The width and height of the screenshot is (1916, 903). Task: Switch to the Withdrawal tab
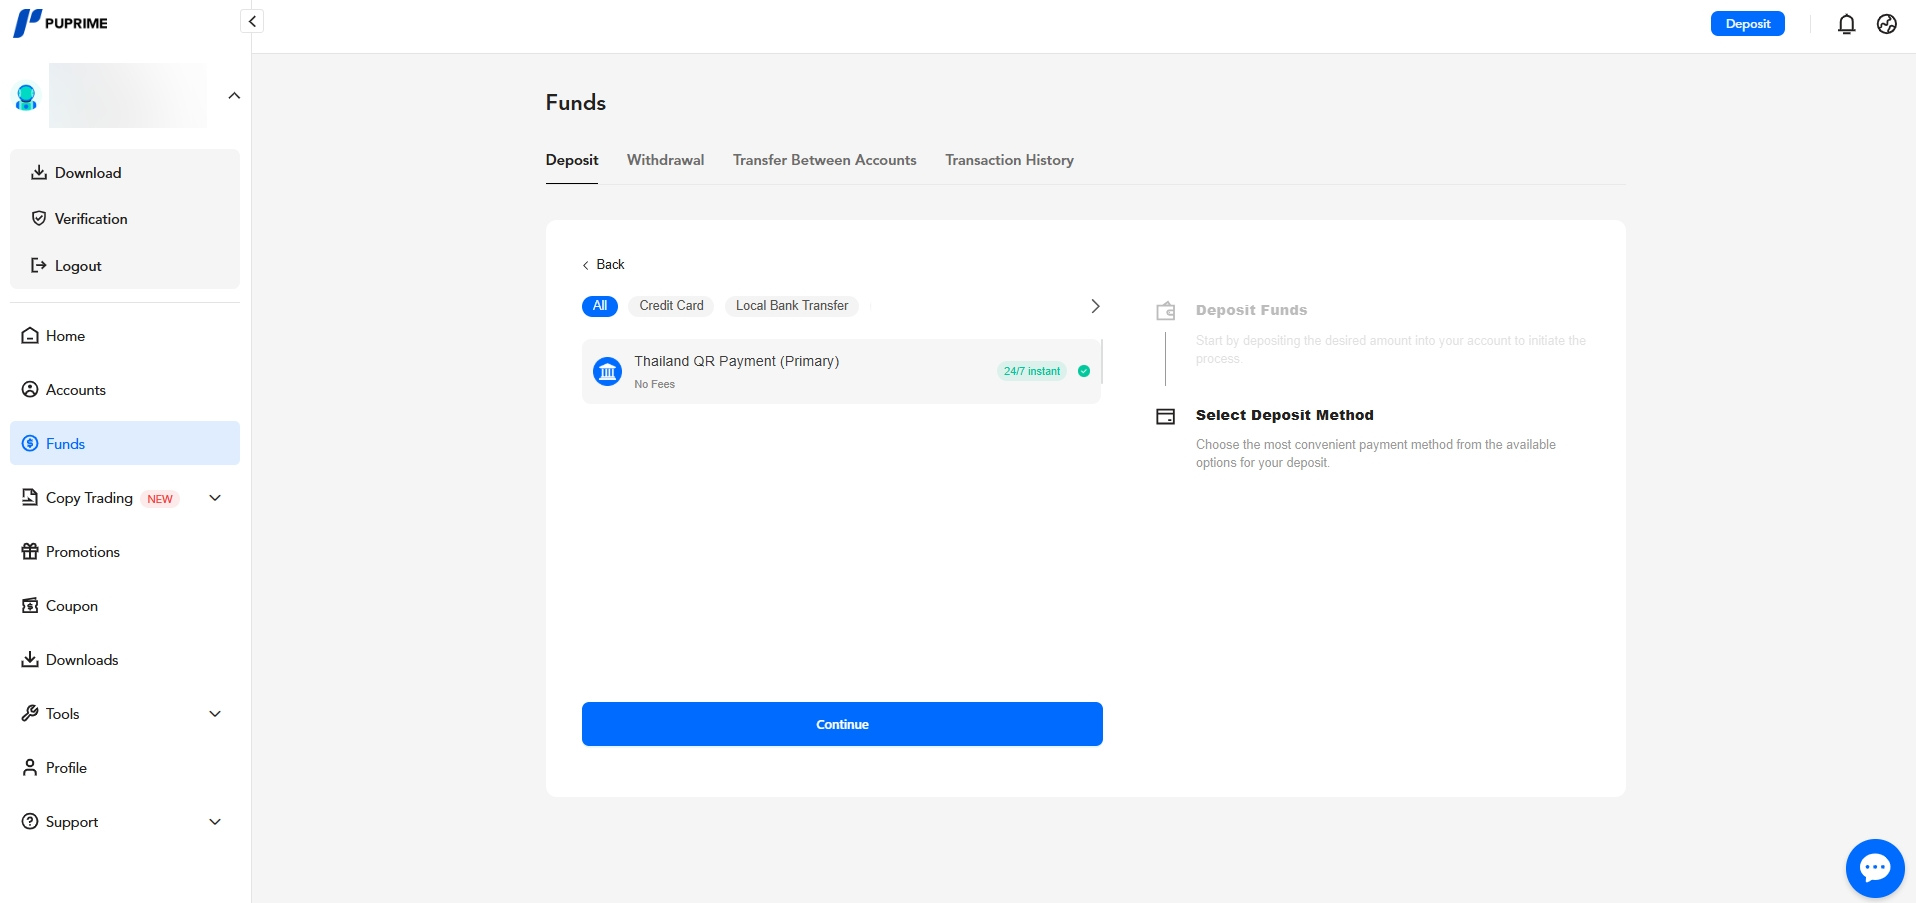[665, 160]
